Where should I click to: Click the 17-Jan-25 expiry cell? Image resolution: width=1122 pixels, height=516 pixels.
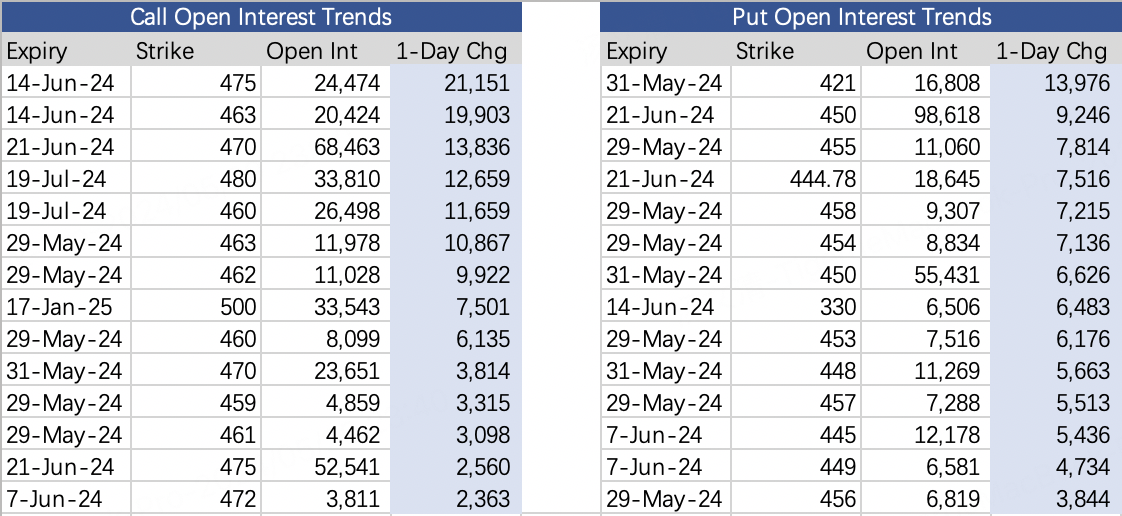pos(67,307)
